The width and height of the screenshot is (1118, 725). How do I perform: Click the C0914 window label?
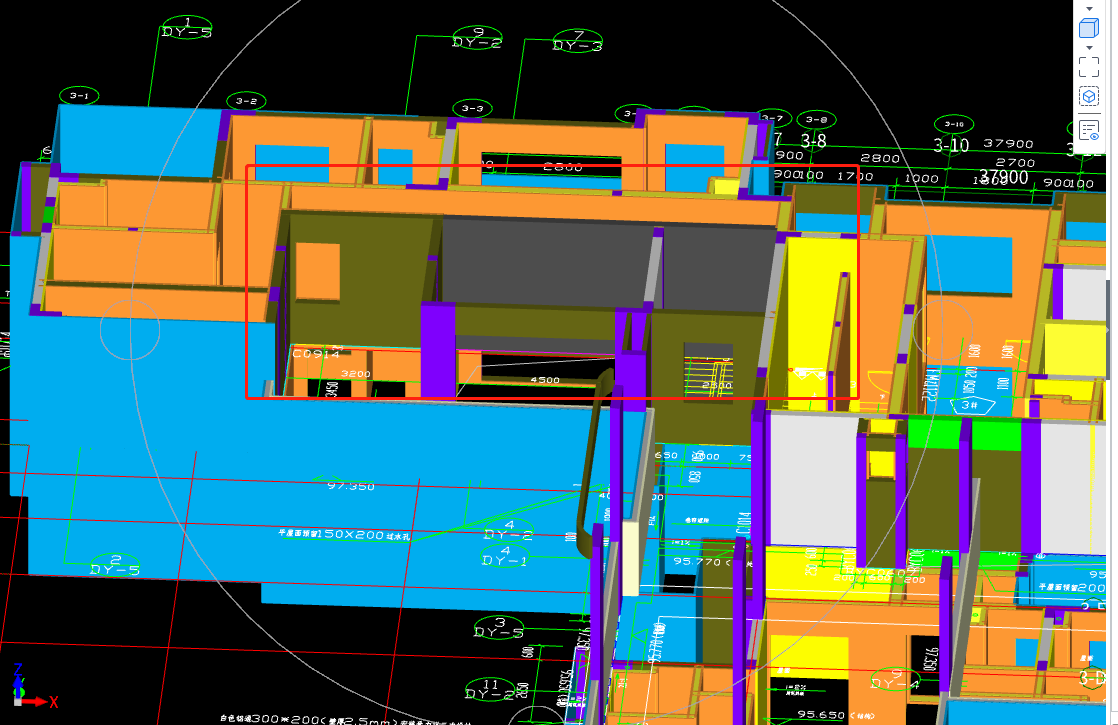click(317, 354)
